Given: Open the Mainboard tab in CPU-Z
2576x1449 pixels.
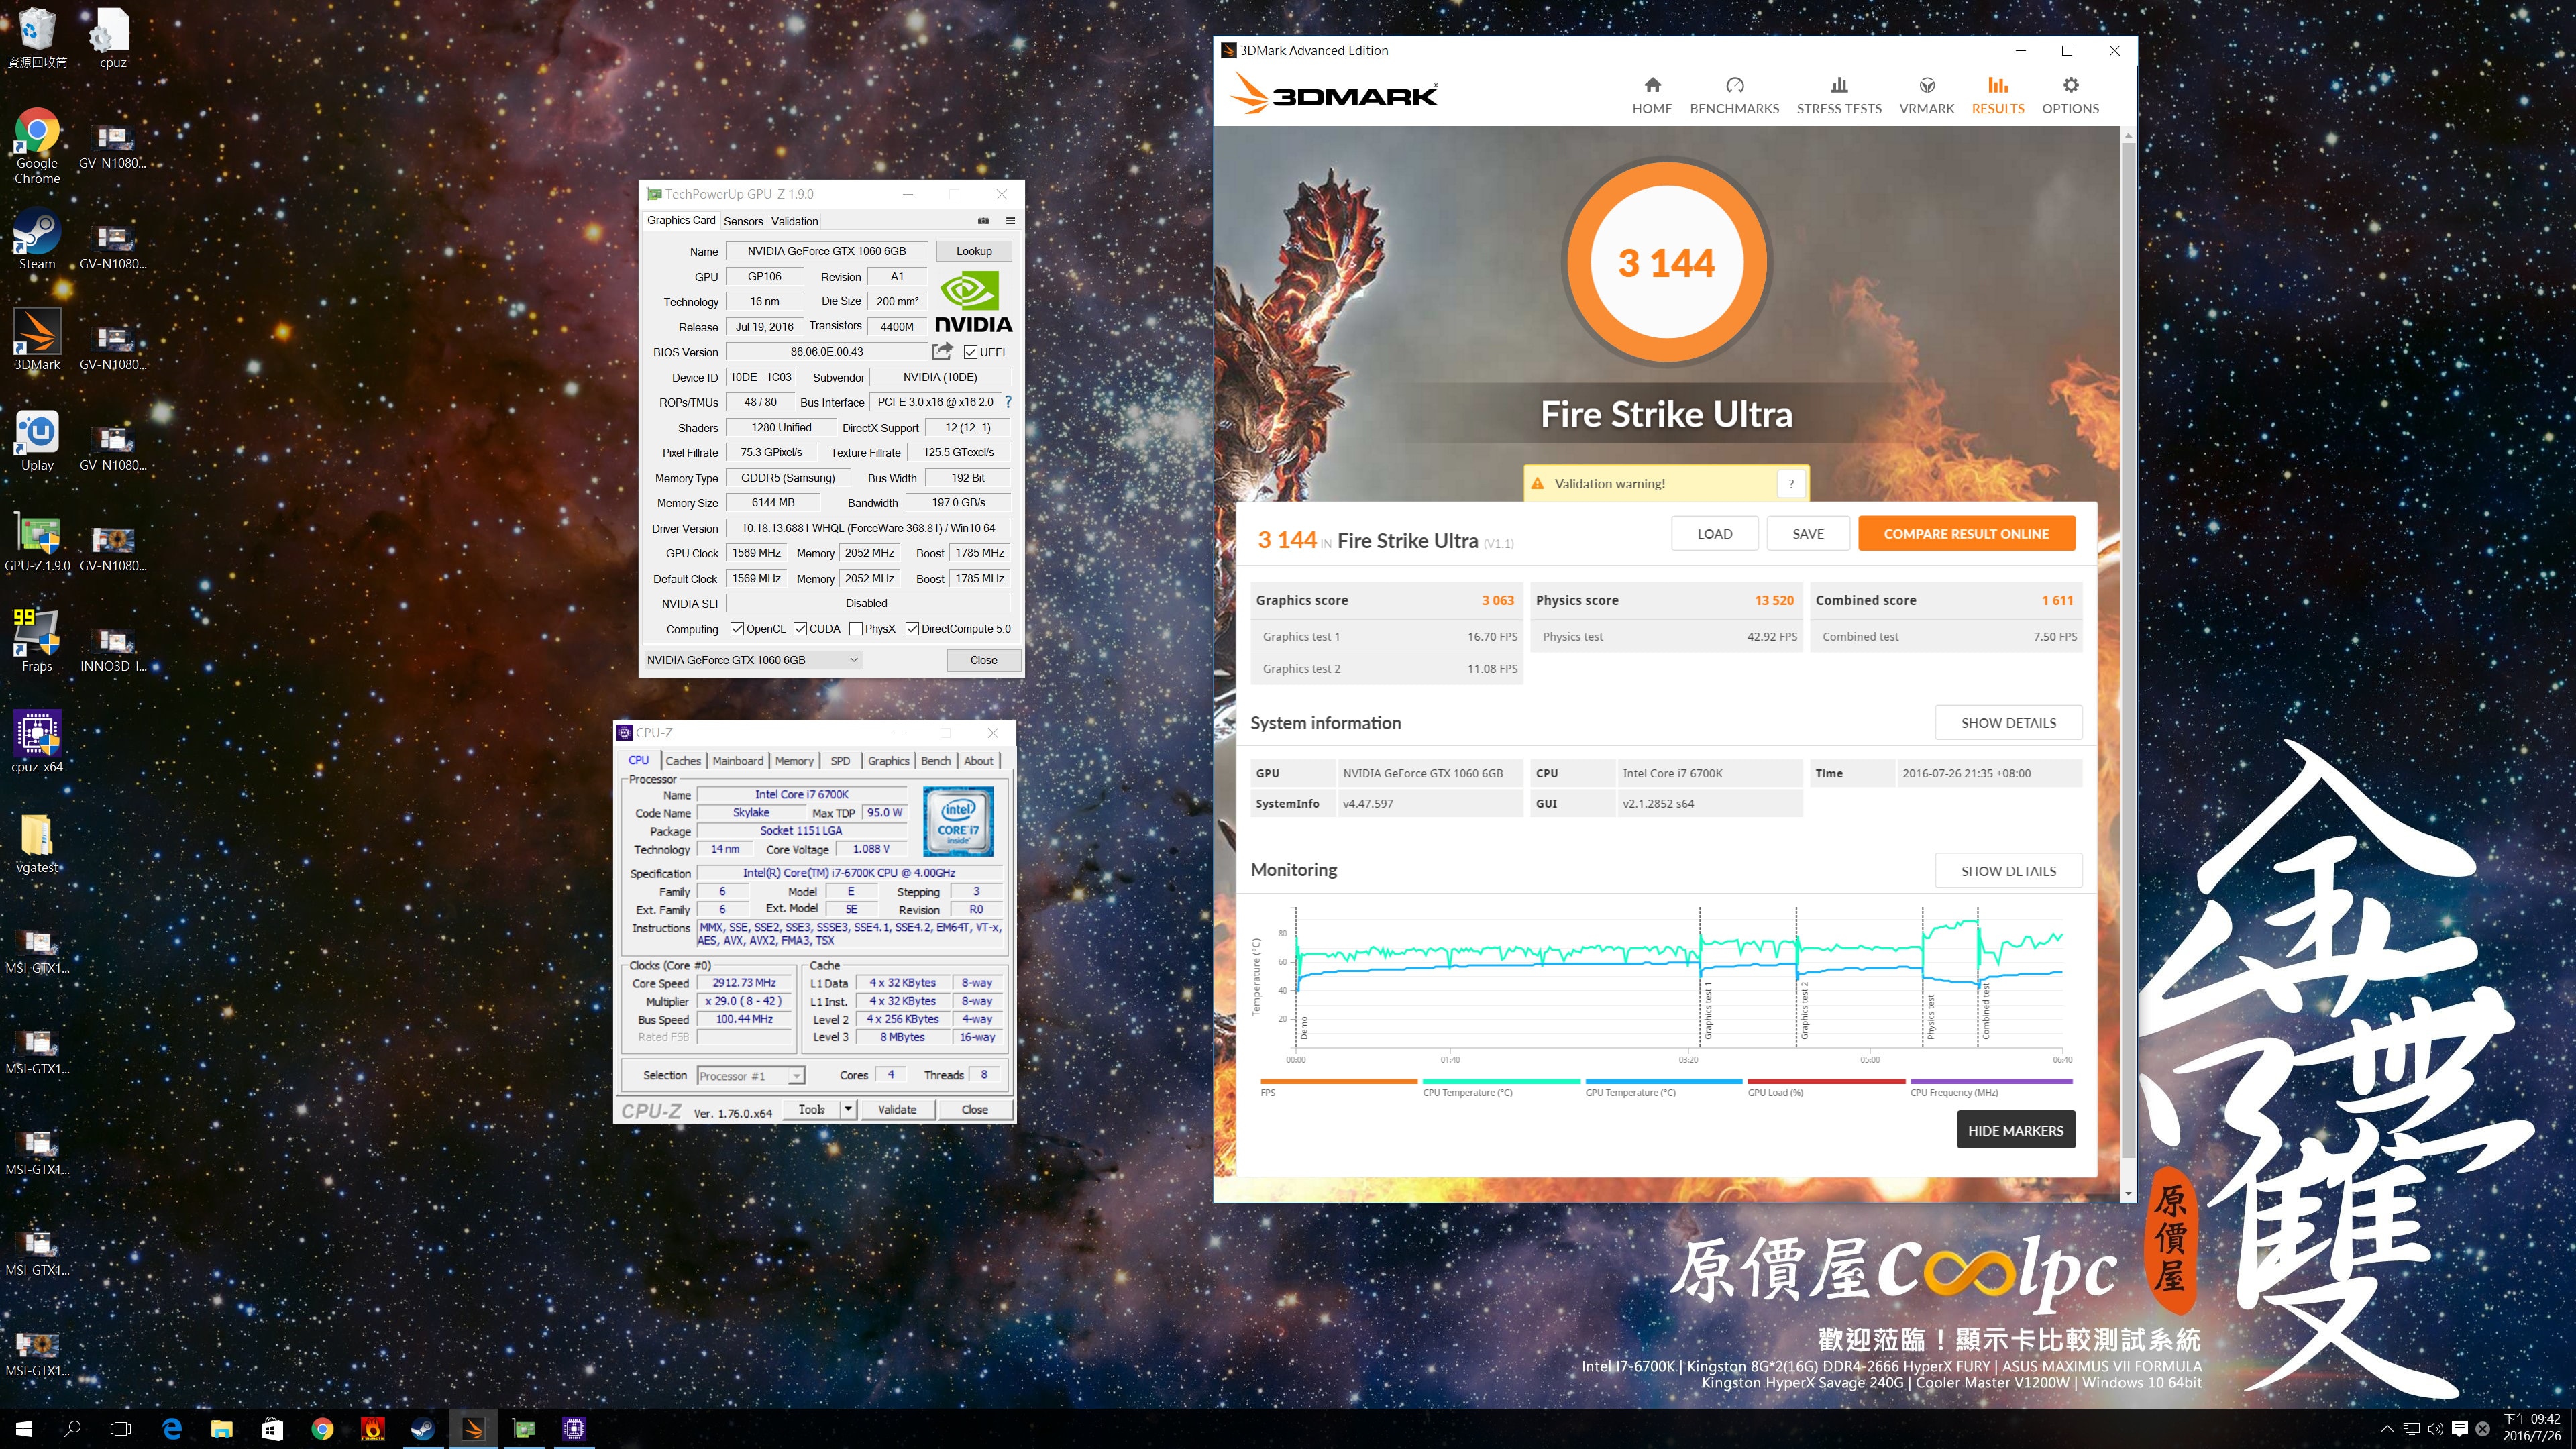Looking at the screenshot, I should 738,761.
